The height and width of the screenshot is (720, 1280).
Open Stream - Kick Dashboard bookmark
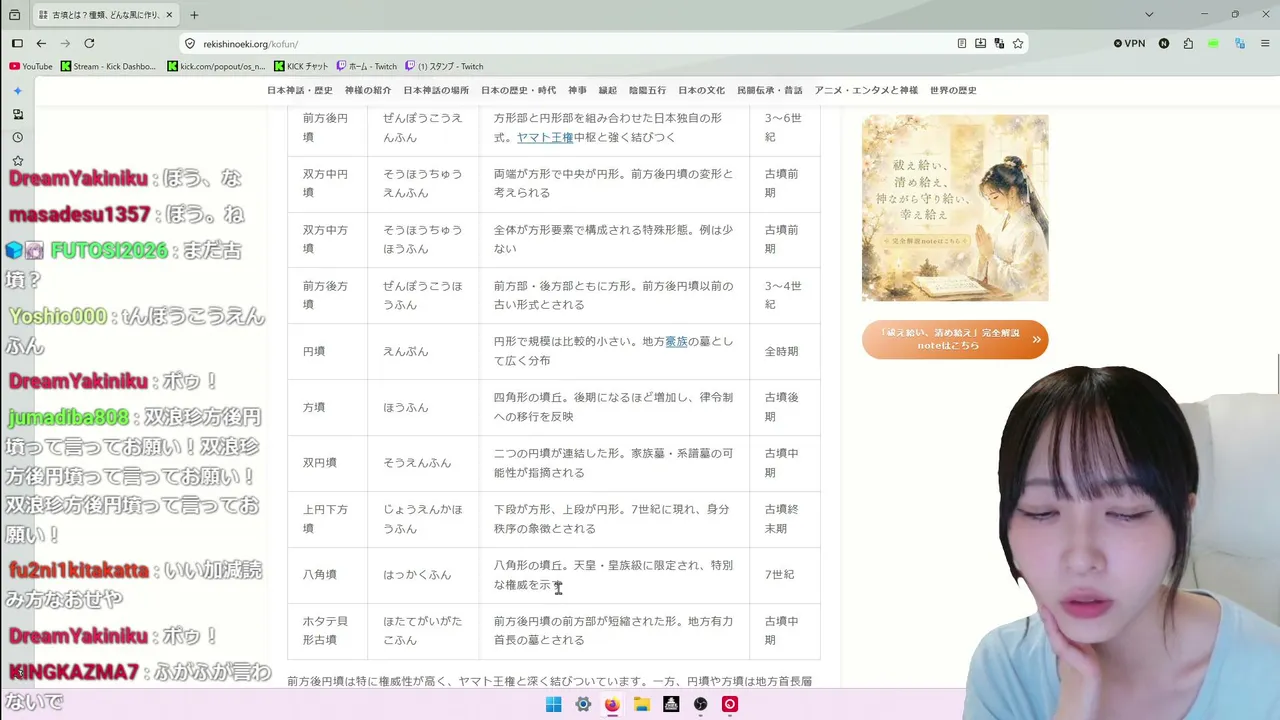pyautogui.click(x=109, y=66)
